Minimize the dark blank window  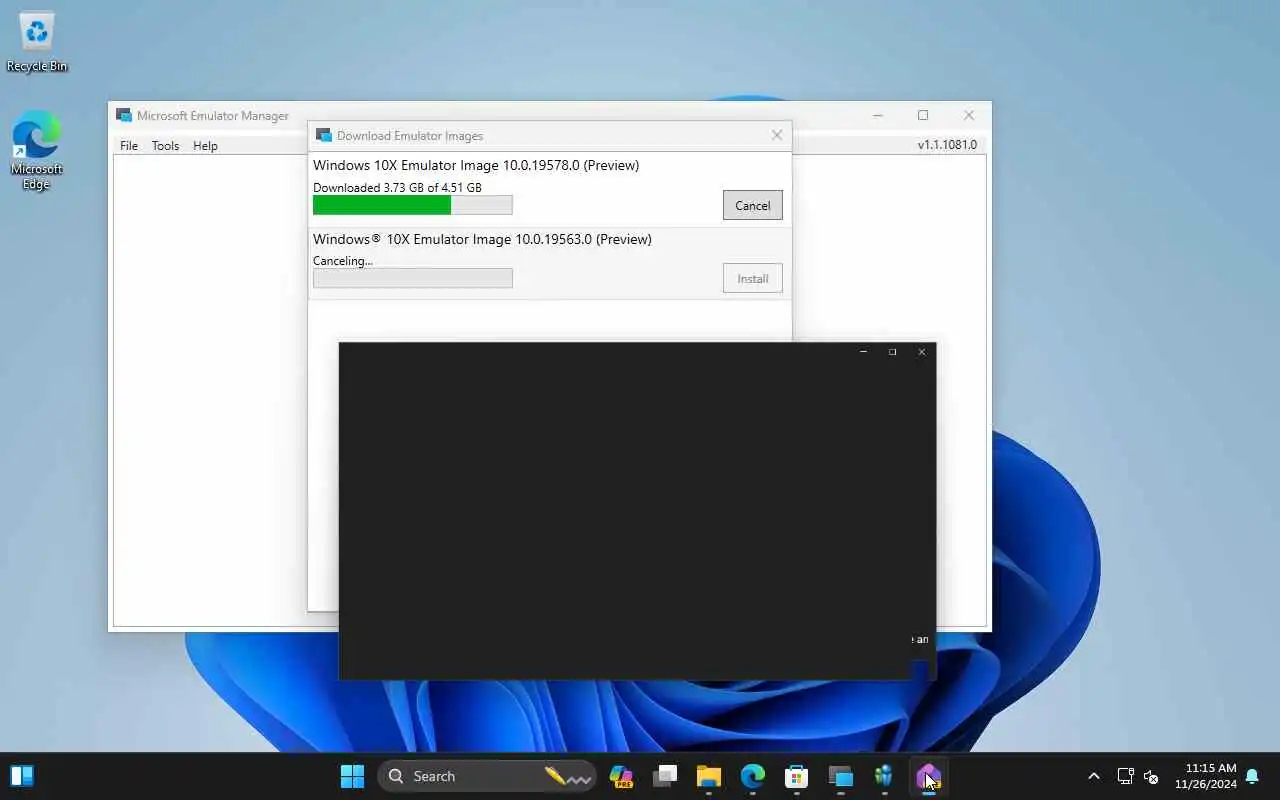(863, 352)
